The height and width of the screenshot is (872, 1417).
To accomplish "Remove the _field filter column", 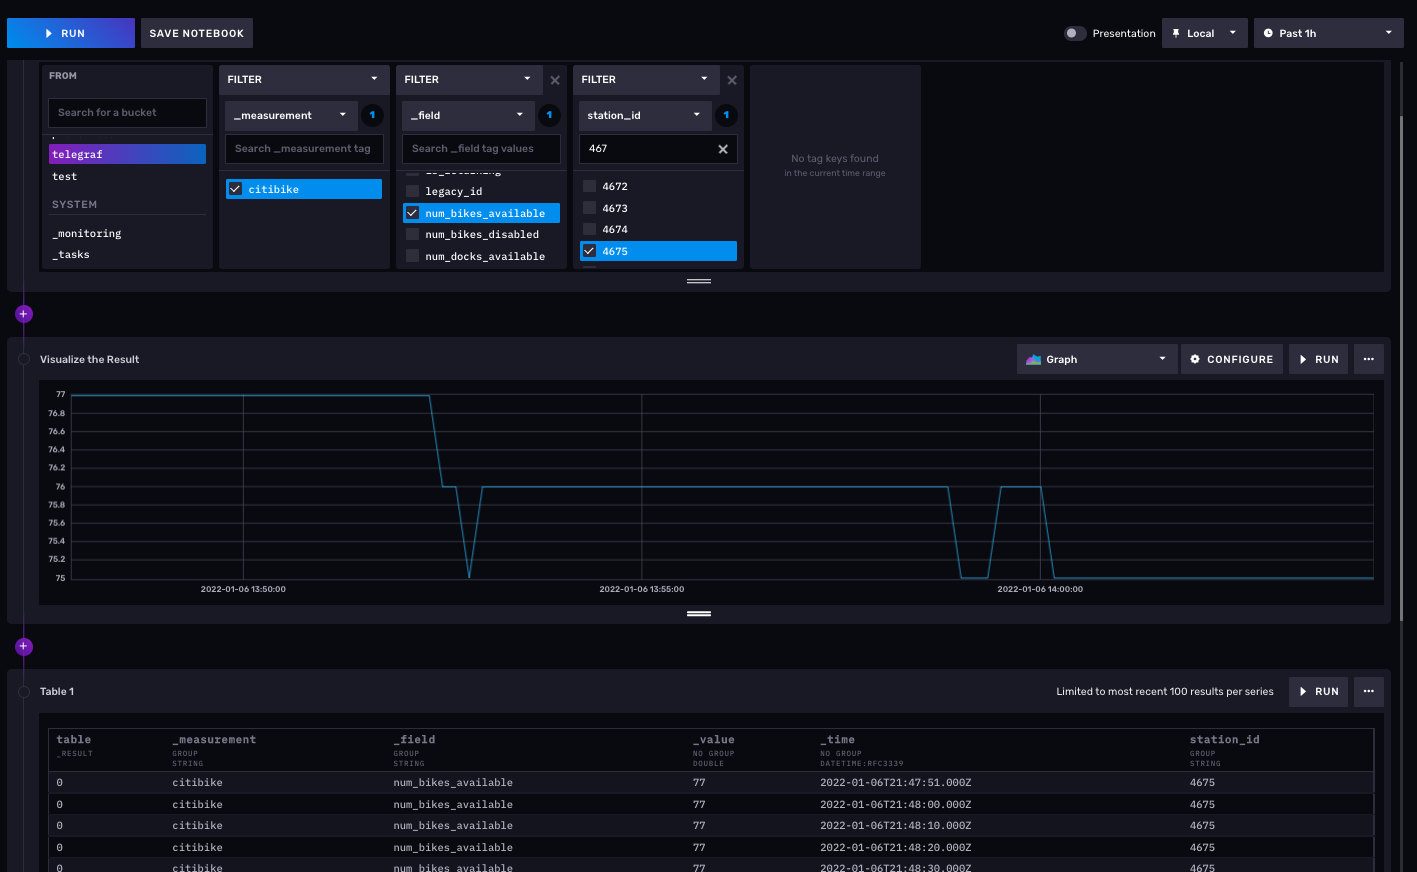I will click(x=555, y=80).
